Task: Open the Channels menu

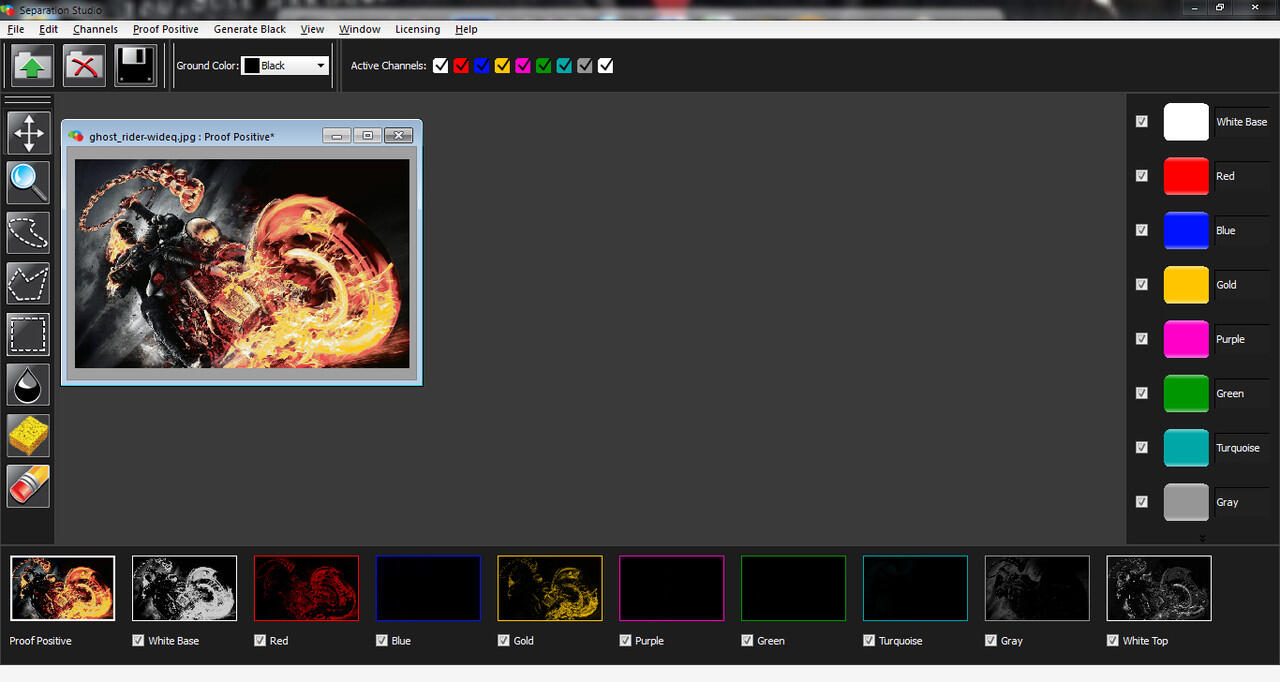Action: pyautogui.click(x=95, y=29)
